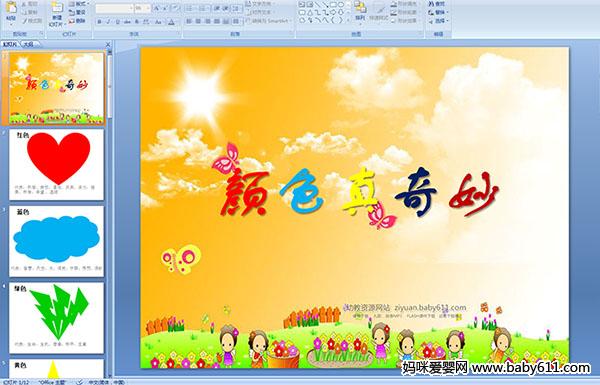
Task: Switch to the Slides tab in the side pane
Action: click(10, 44)
